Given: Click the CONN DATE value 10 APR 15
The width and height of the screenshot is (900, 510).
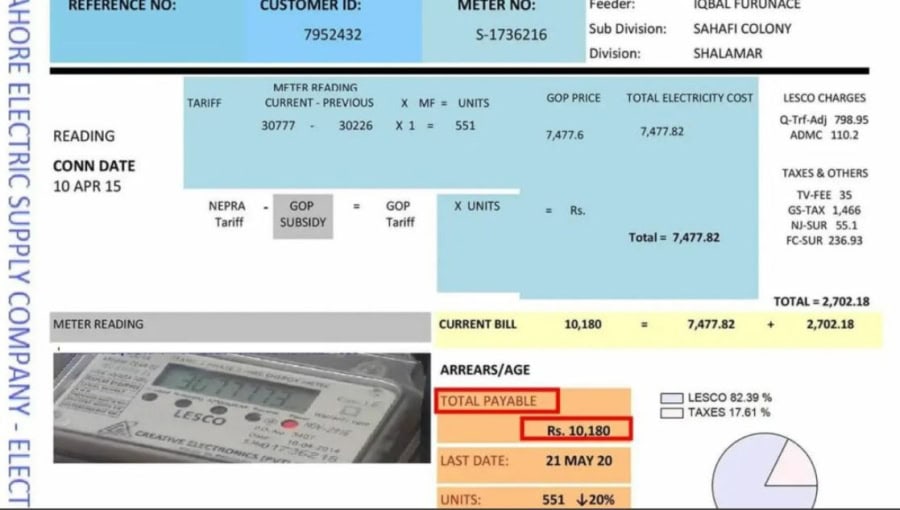Looking at the screenshot, I should [87, 186].
